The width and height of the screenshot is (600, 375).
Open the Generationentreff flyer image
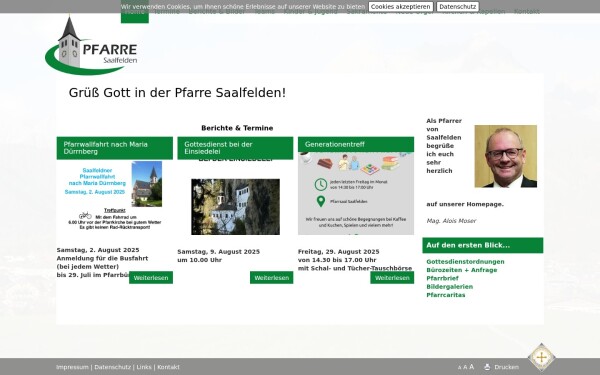[356, 193]
